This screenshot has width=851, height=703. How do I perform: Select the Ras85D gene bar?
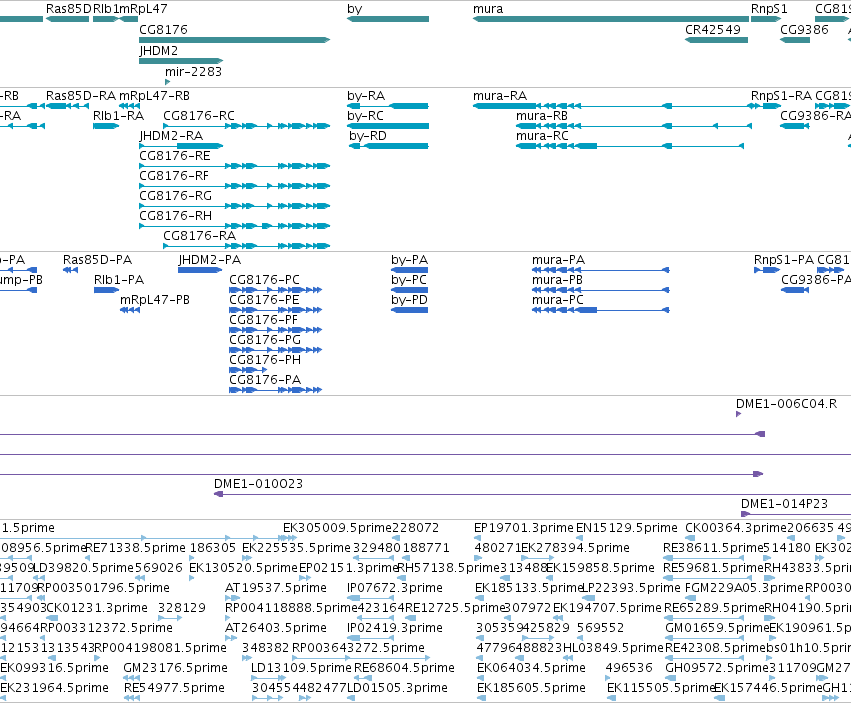[67, 19]
